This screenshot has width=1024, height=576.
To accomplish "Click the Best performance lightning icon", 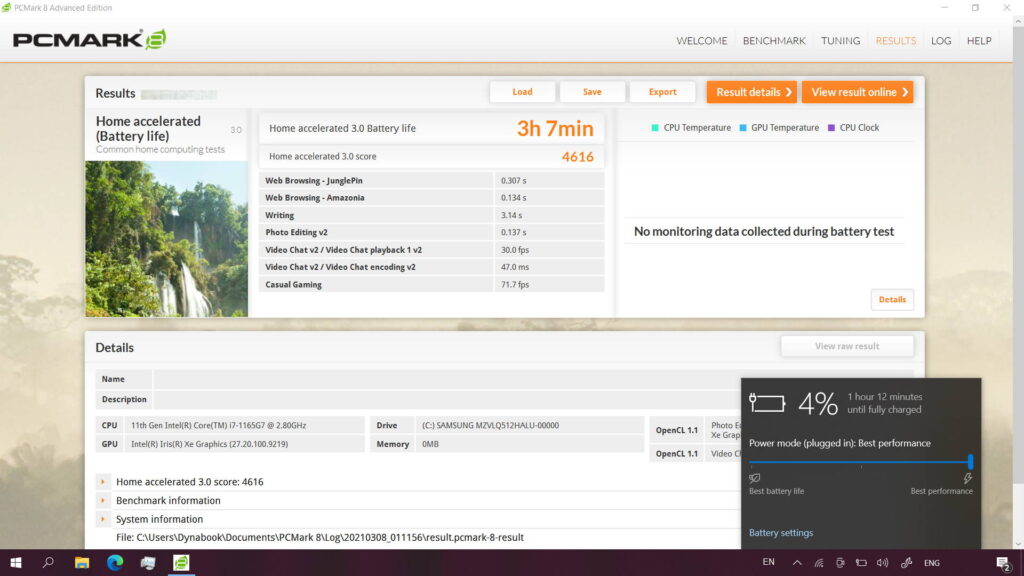I will pos(967,478).
